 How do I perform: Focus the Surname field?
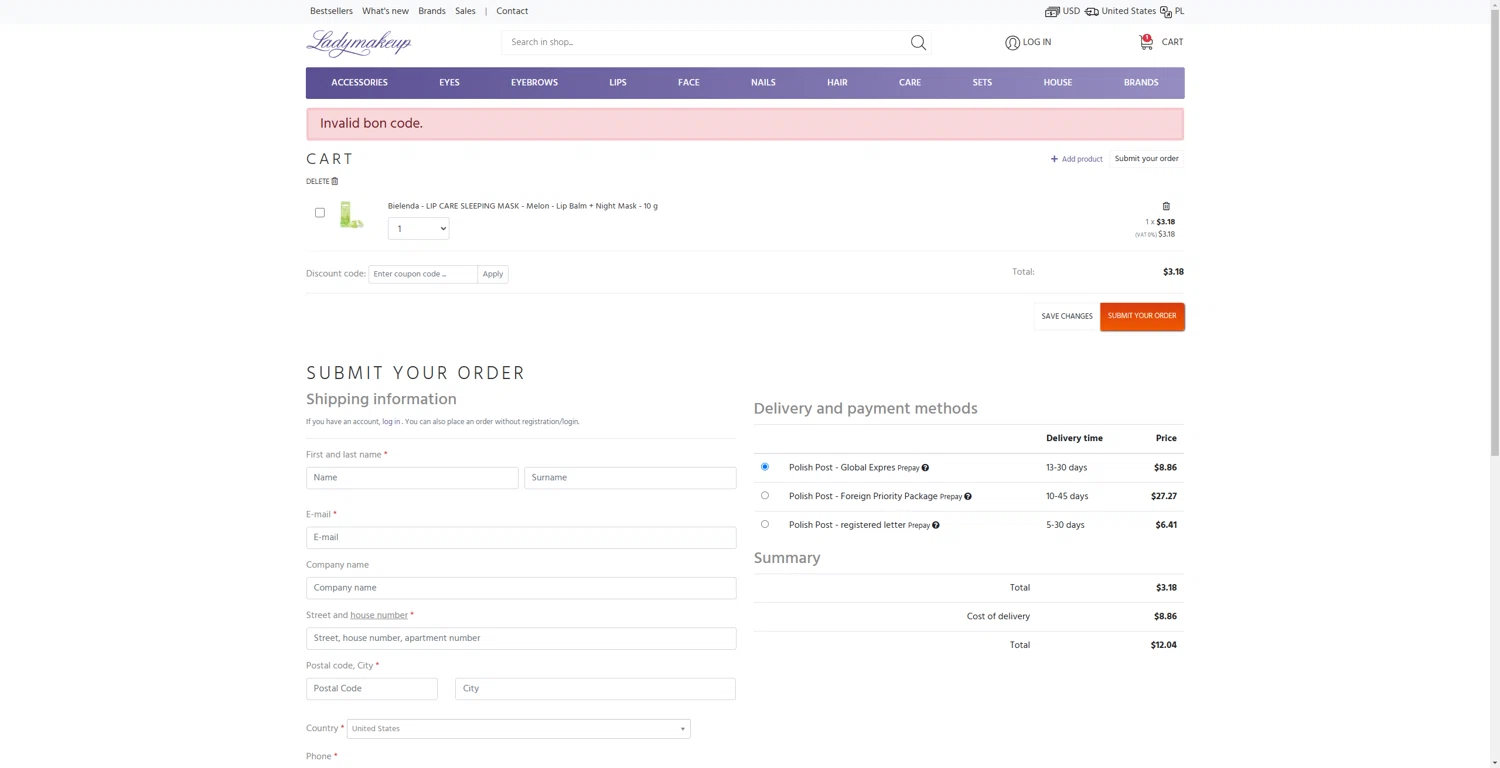coord(630,478)
